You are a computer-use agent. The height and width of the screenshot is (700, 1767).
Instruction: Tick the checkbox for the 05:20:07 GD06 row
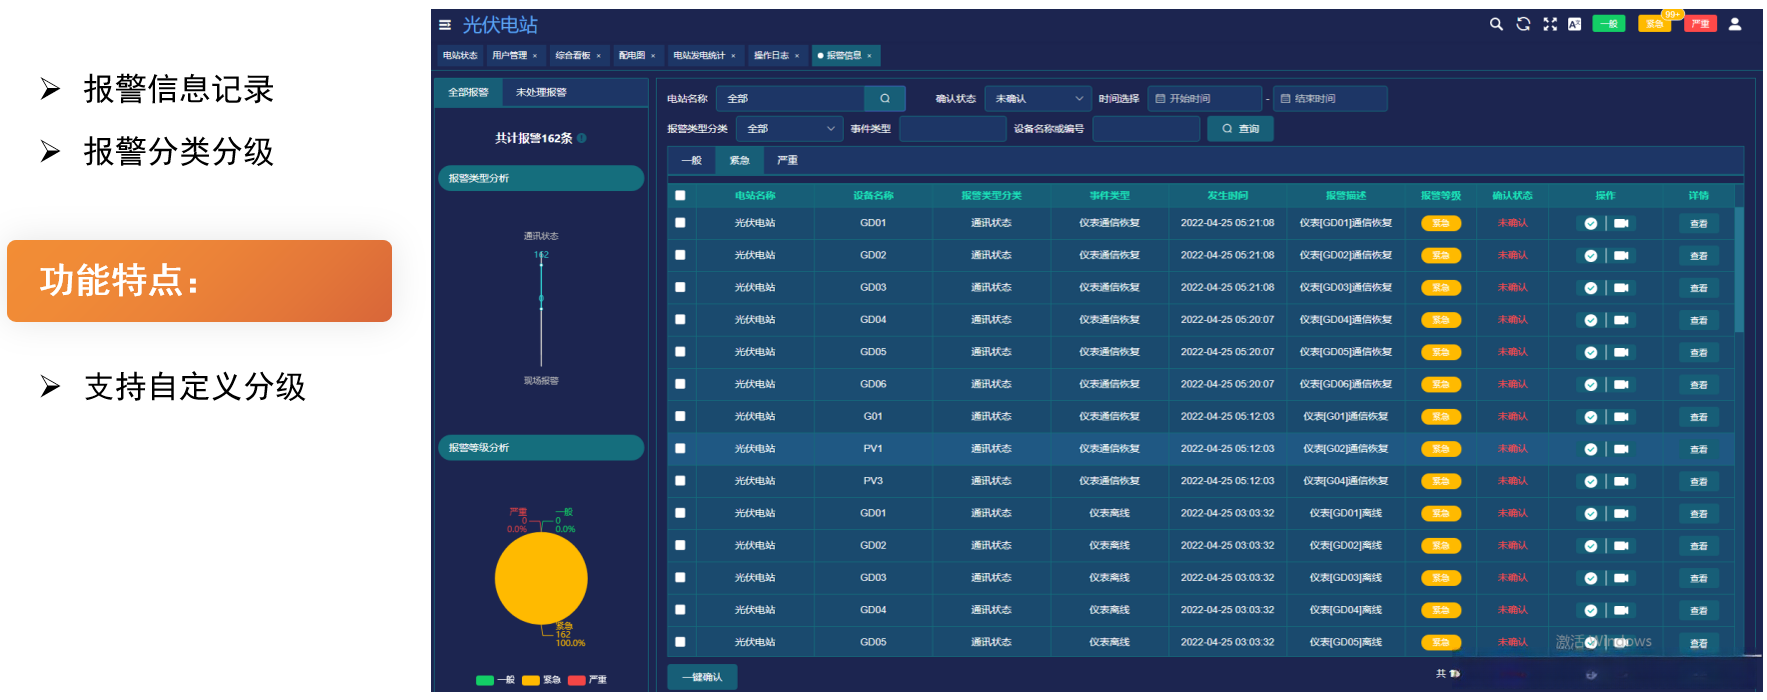680,384
